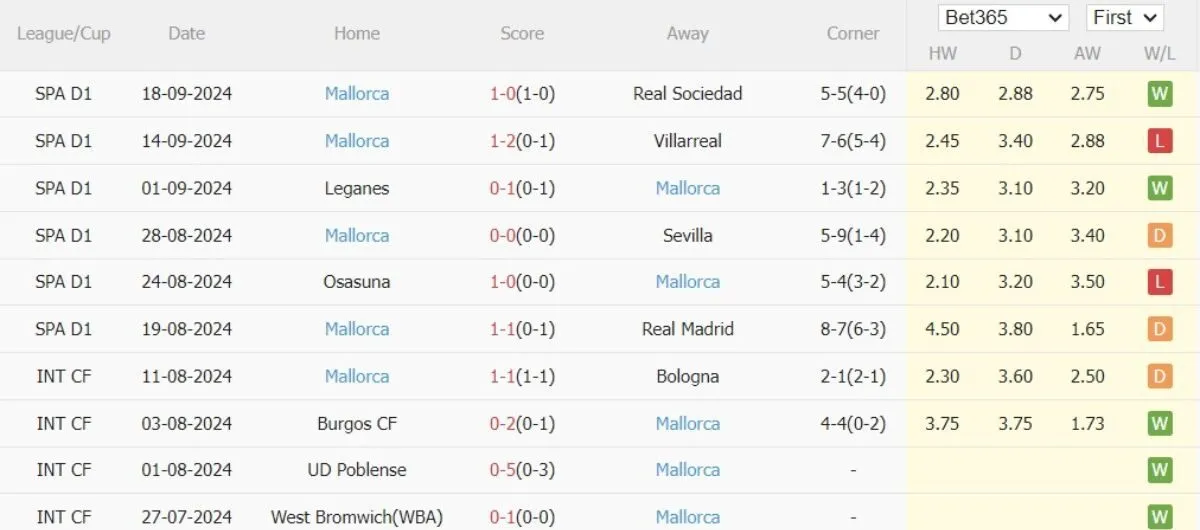Select Mallorca in the 18-09-2024 row
The height and width of the screenshot is (530, 1200).
pyautogui.click(x=357, y=94)
